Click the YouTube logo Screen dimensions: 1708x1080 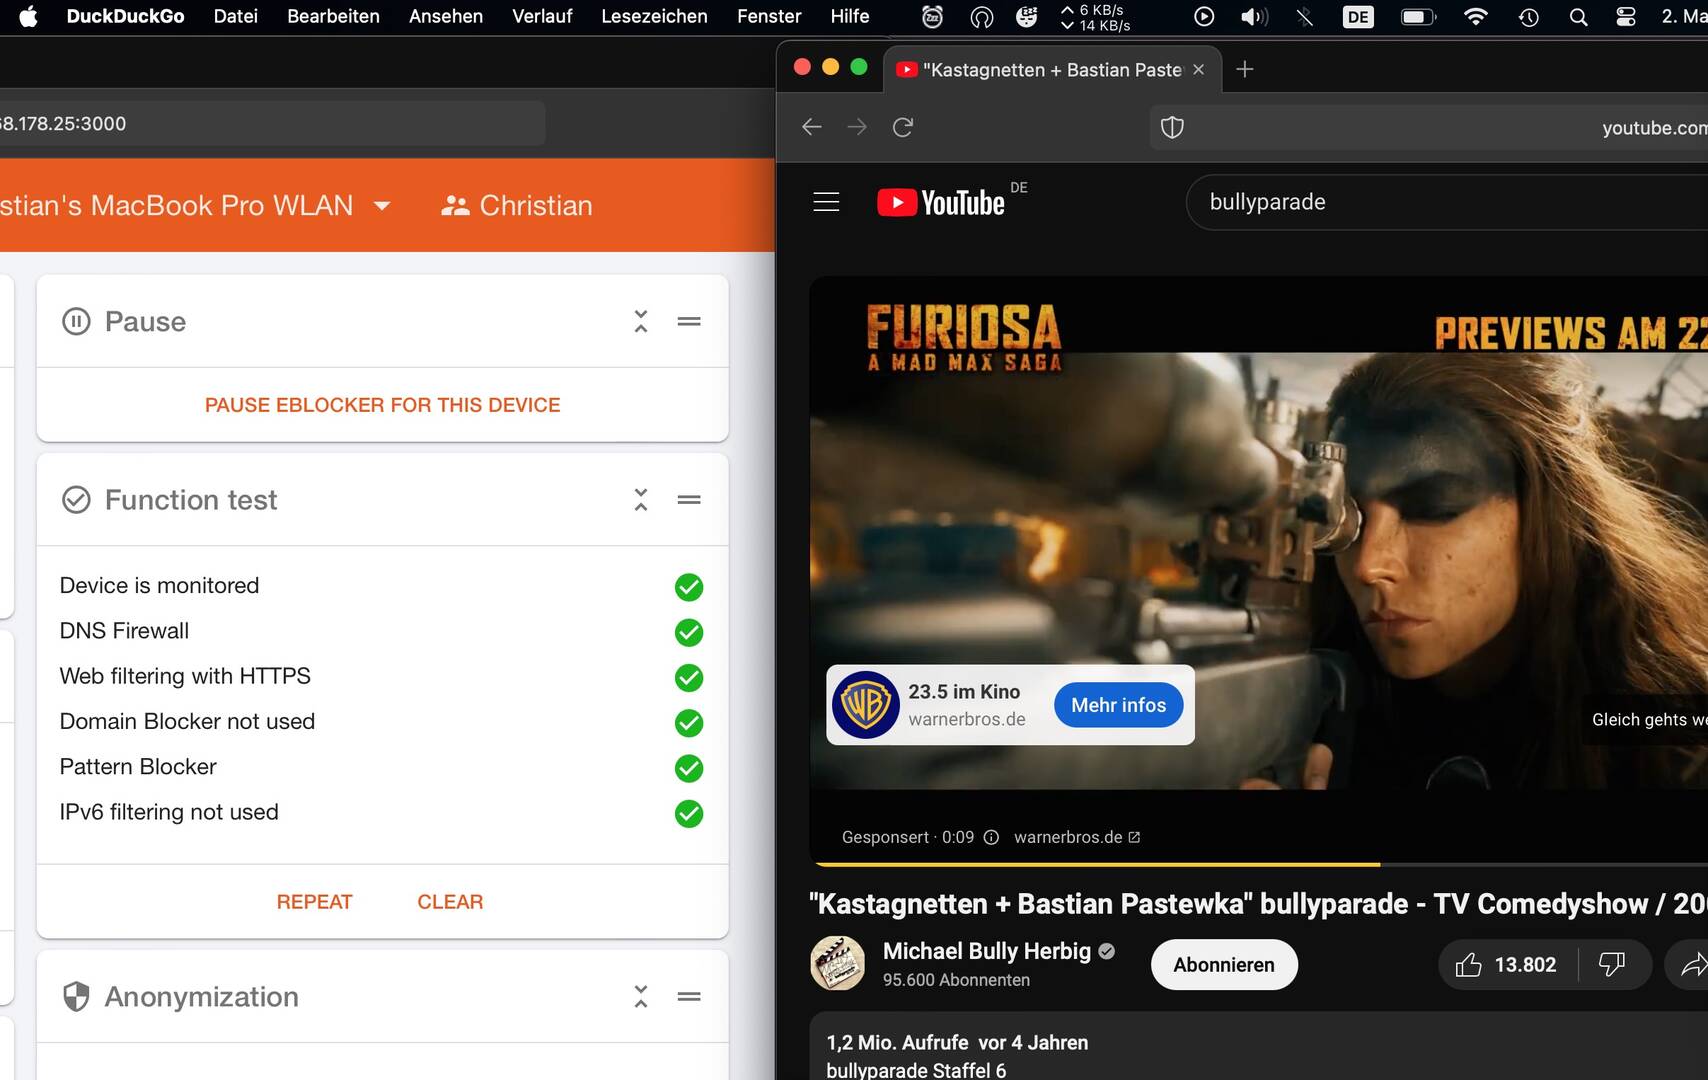(x=941, y=202)
